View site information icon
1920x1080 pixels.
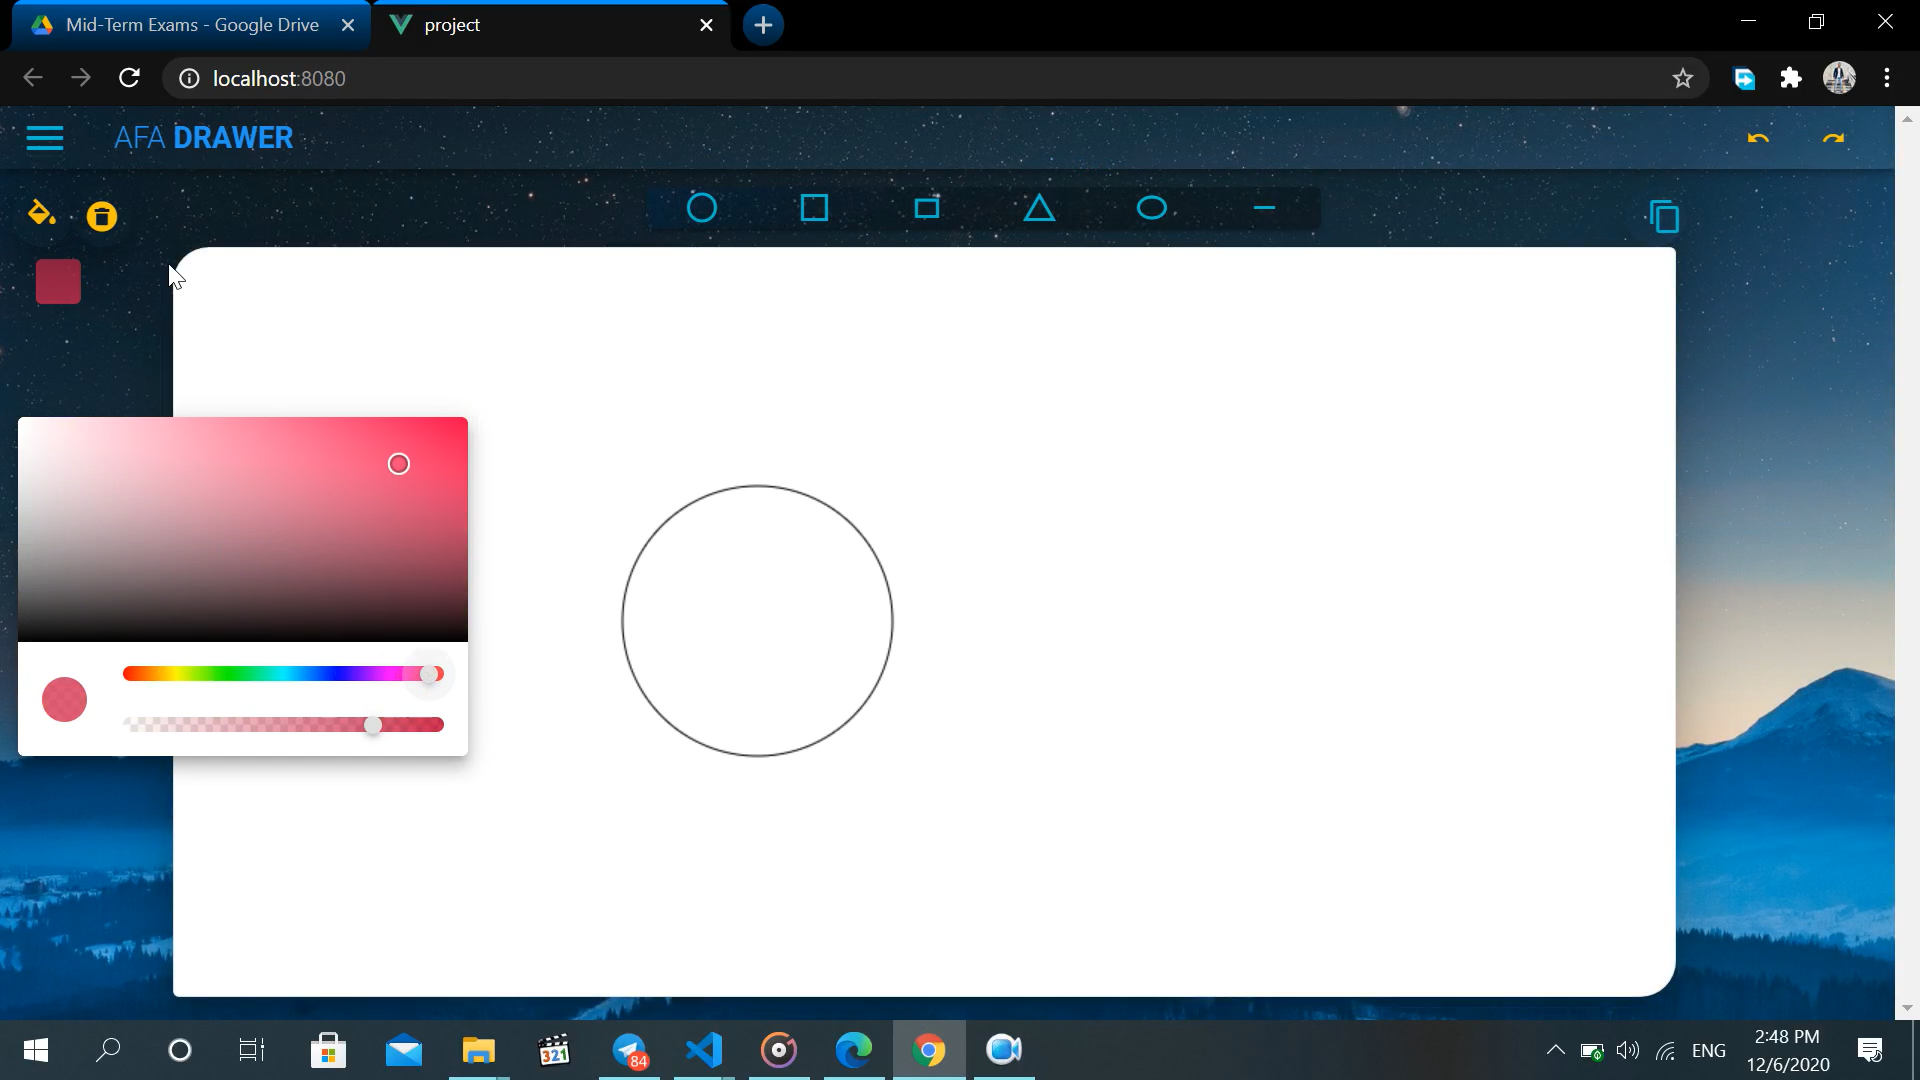(189, 78)
